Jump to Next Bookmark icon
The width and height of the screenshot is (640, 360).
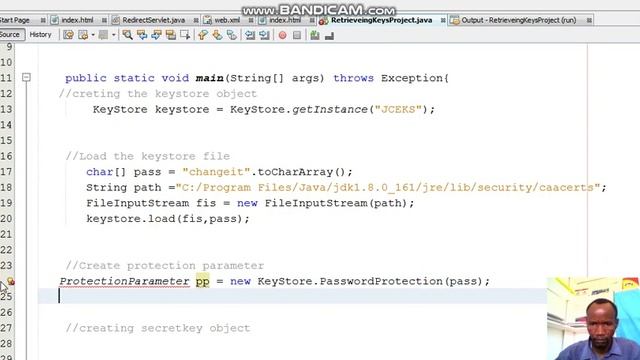(217, 35)
